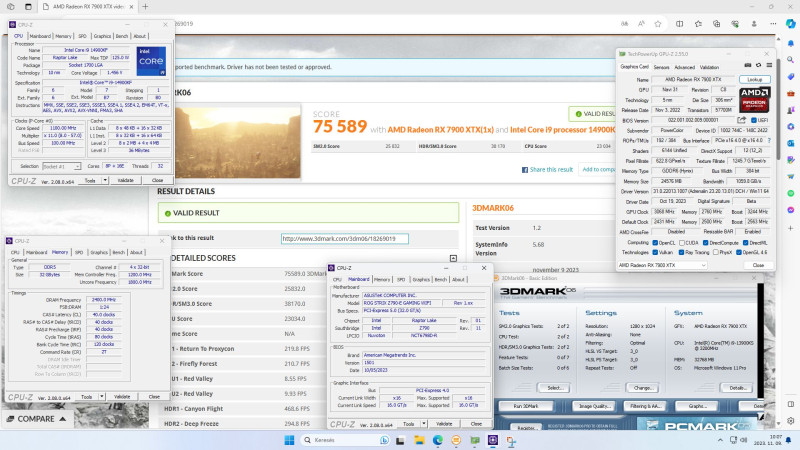Click the GPU-Z refresh icon

(x=759, y=65)
